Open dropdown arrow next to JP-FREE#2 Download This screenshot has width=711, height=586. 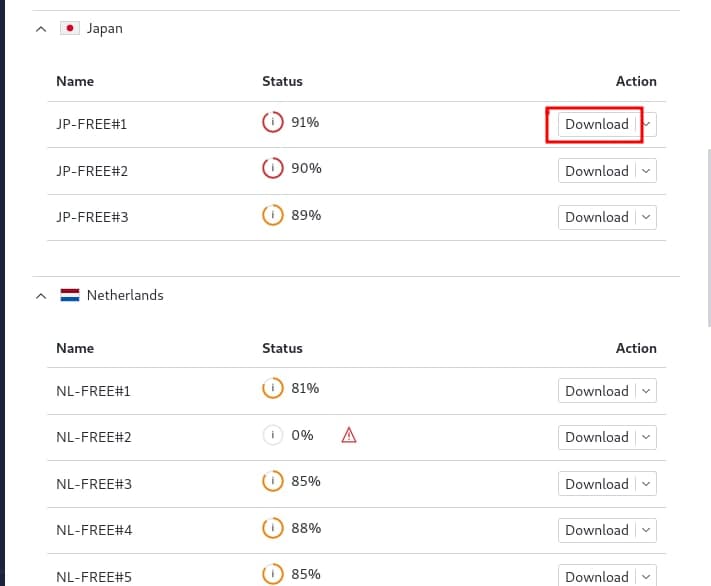tap(646, 171)
